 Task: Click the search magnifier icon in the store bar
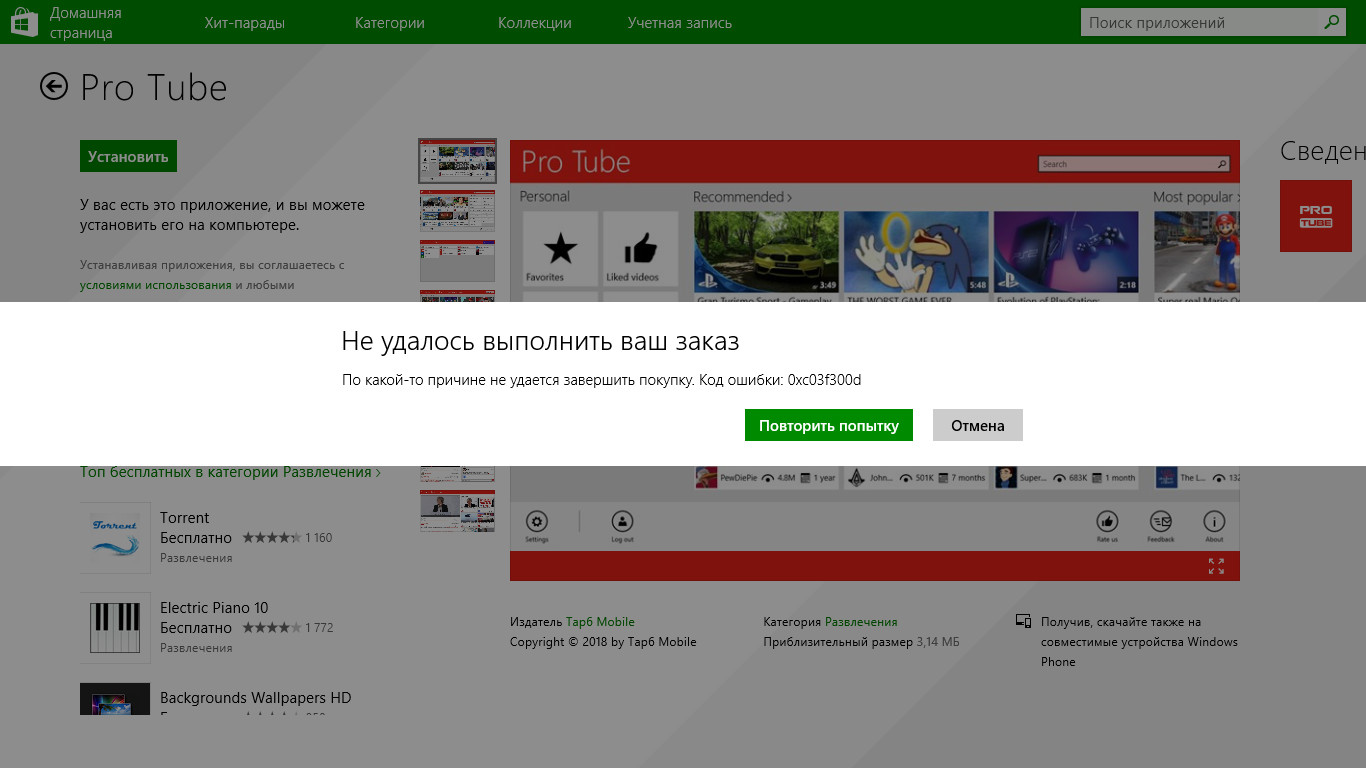pos(1331,22)
